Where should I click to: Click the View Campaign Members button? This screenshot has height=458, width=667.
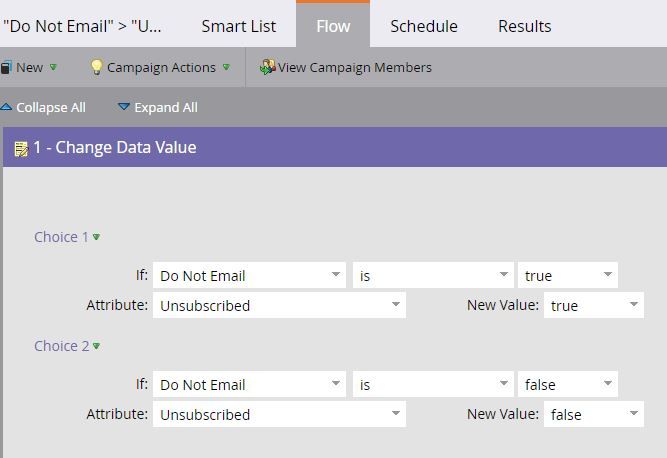tap(354, 68)
